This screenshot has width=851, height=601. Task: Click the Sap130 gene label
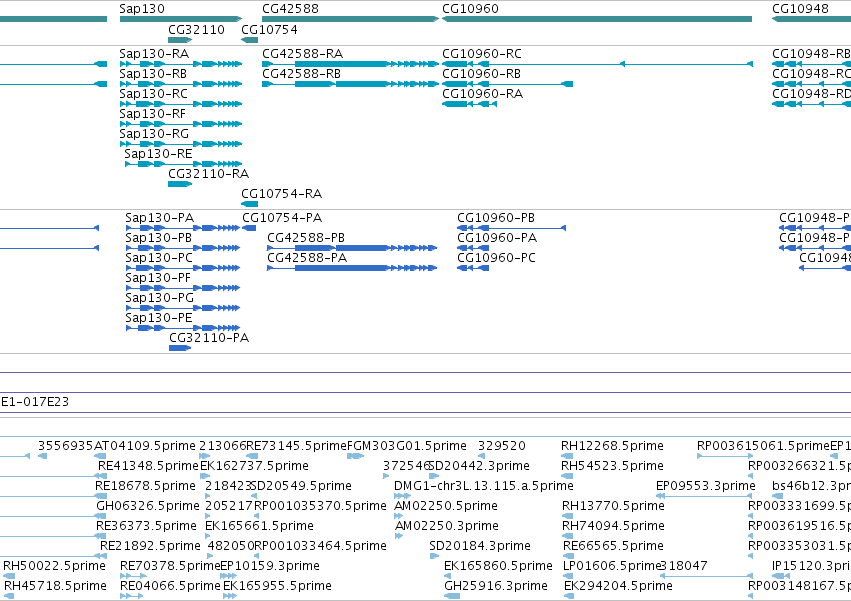pyautogui.click(x=142, y=9)
